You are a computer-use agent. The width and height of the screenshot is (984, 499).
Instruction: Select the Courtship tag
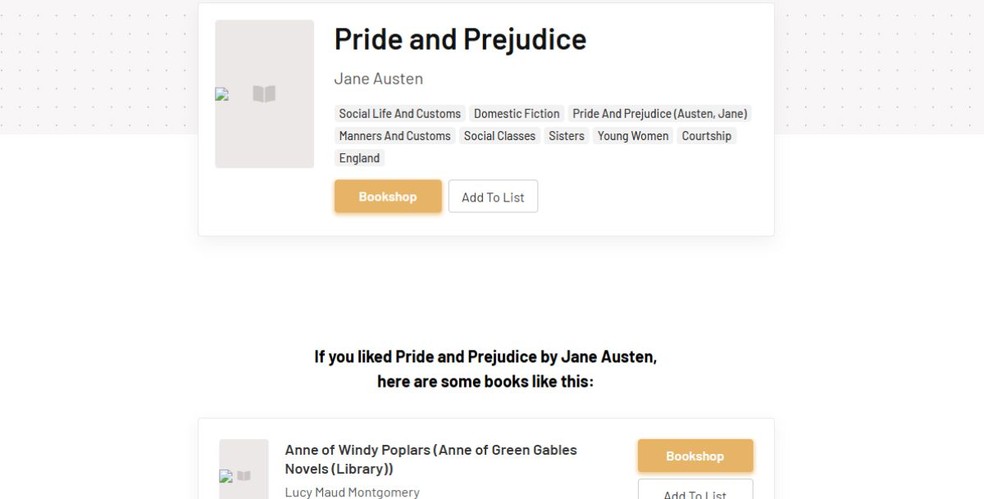707,136
